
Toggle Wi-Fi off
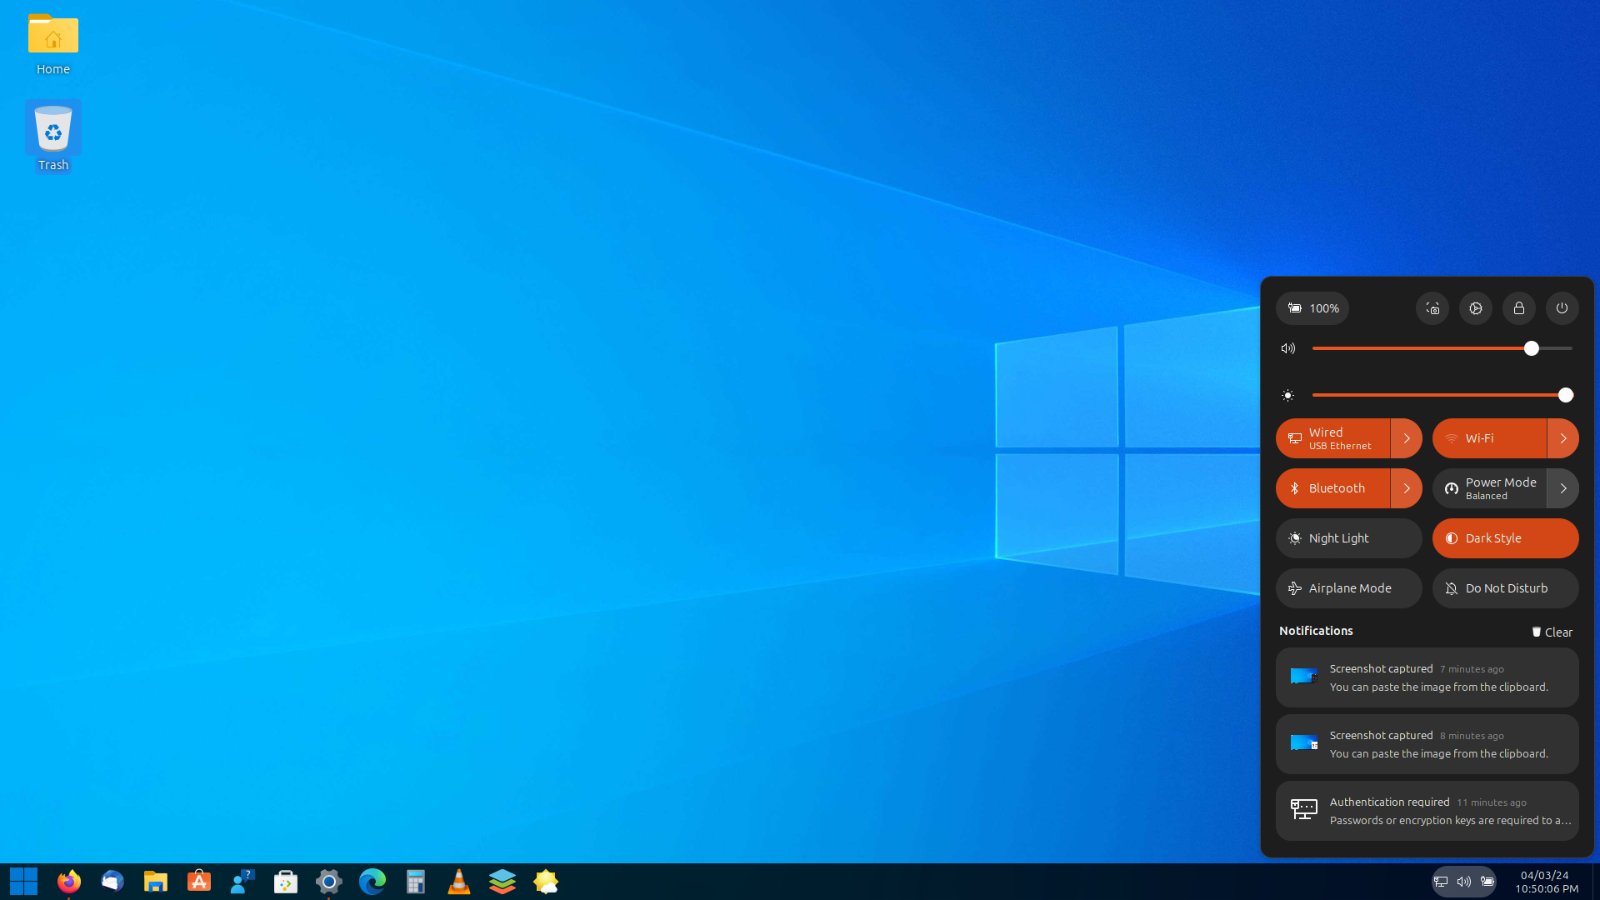1490,438
